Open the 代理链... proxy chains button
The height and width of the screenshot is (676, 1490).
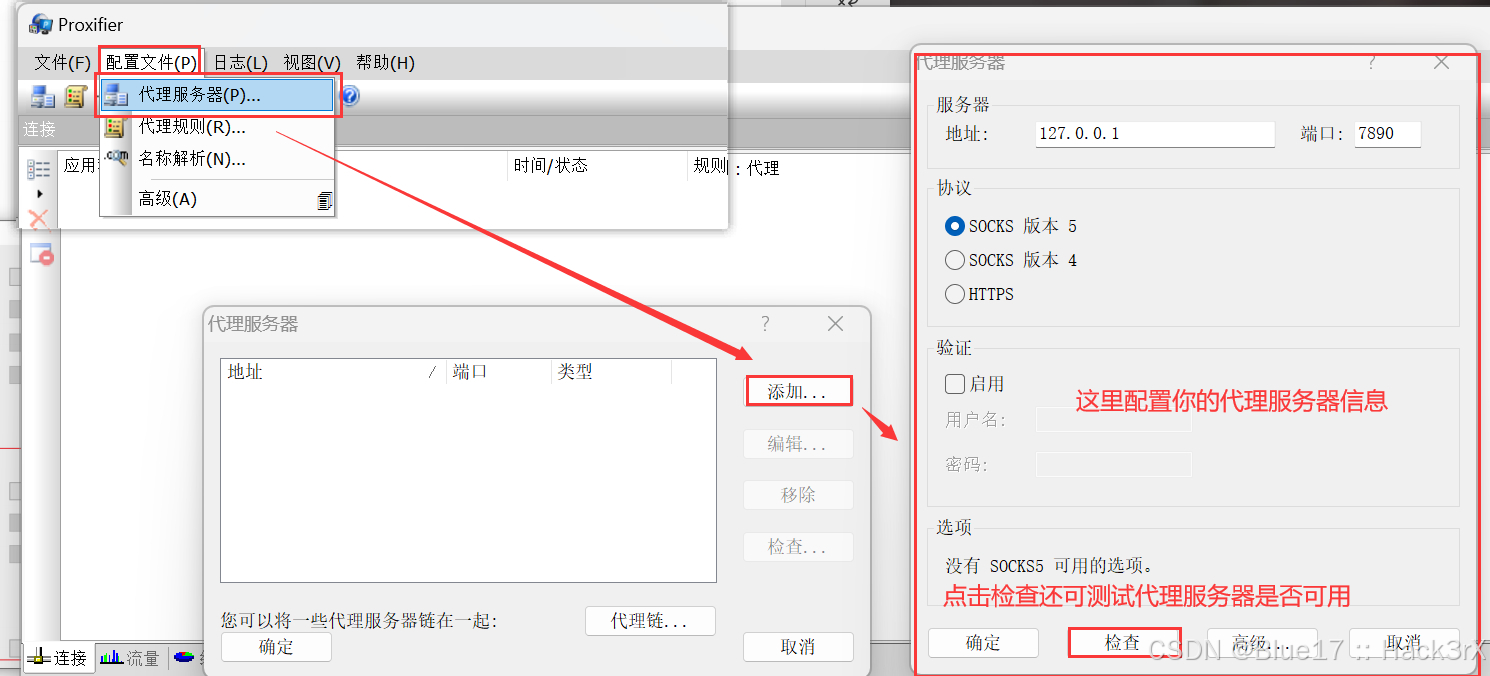click(650, 621)
